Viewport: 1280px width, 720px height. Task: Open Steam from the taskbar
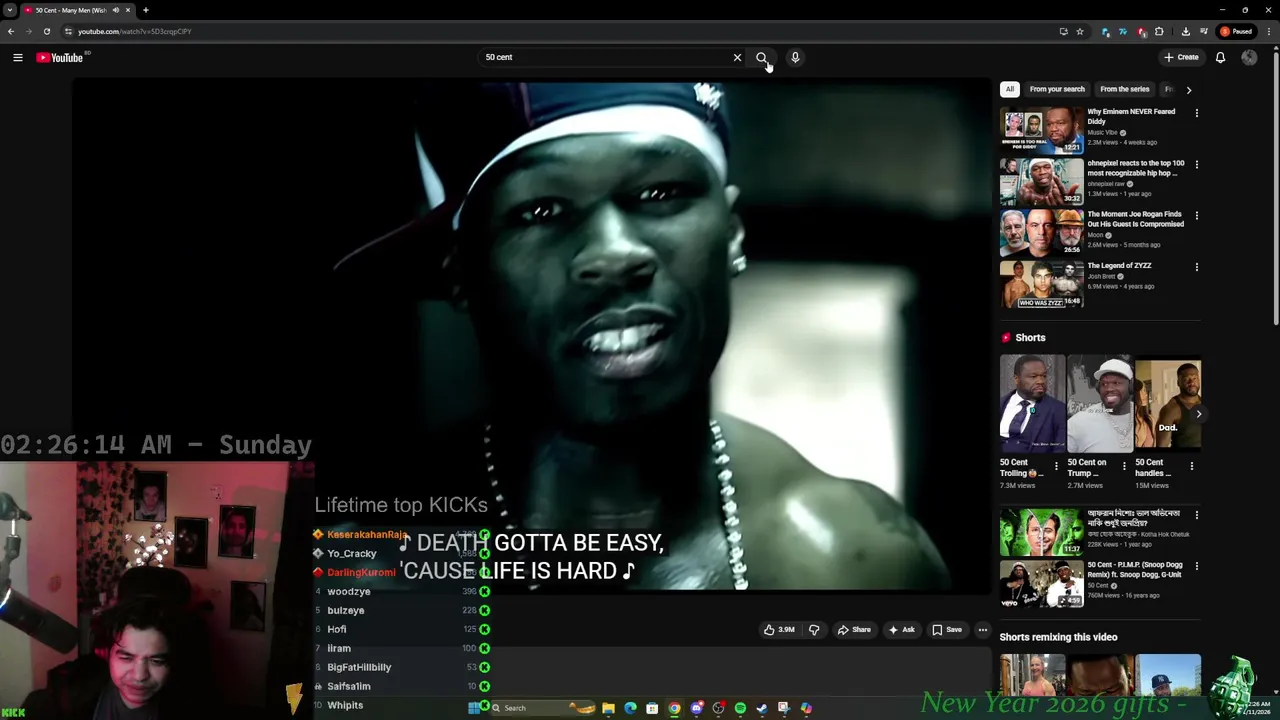click(762, 708)
